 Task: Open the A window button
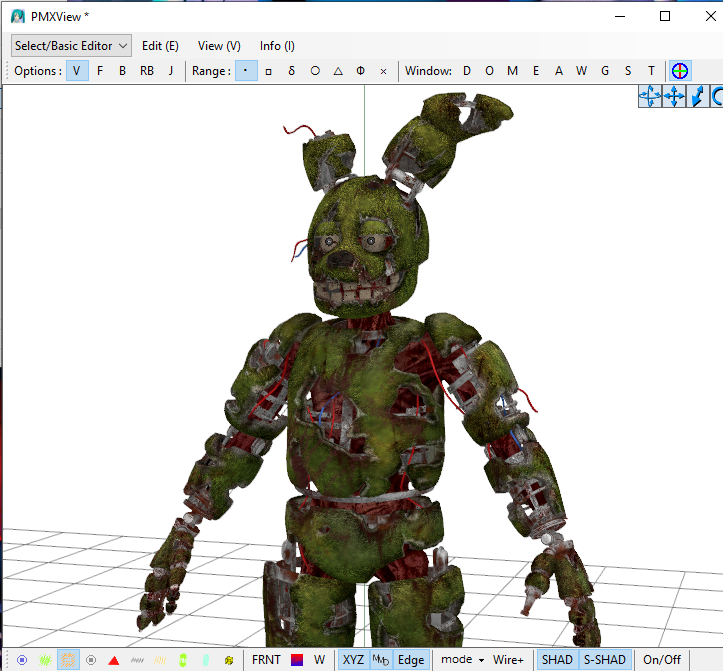point(559,71)
